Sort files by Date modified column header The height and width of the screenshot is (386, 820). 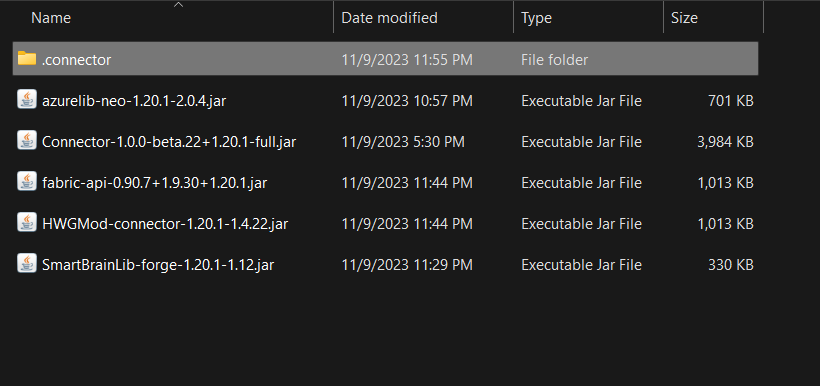coord(389,18)
